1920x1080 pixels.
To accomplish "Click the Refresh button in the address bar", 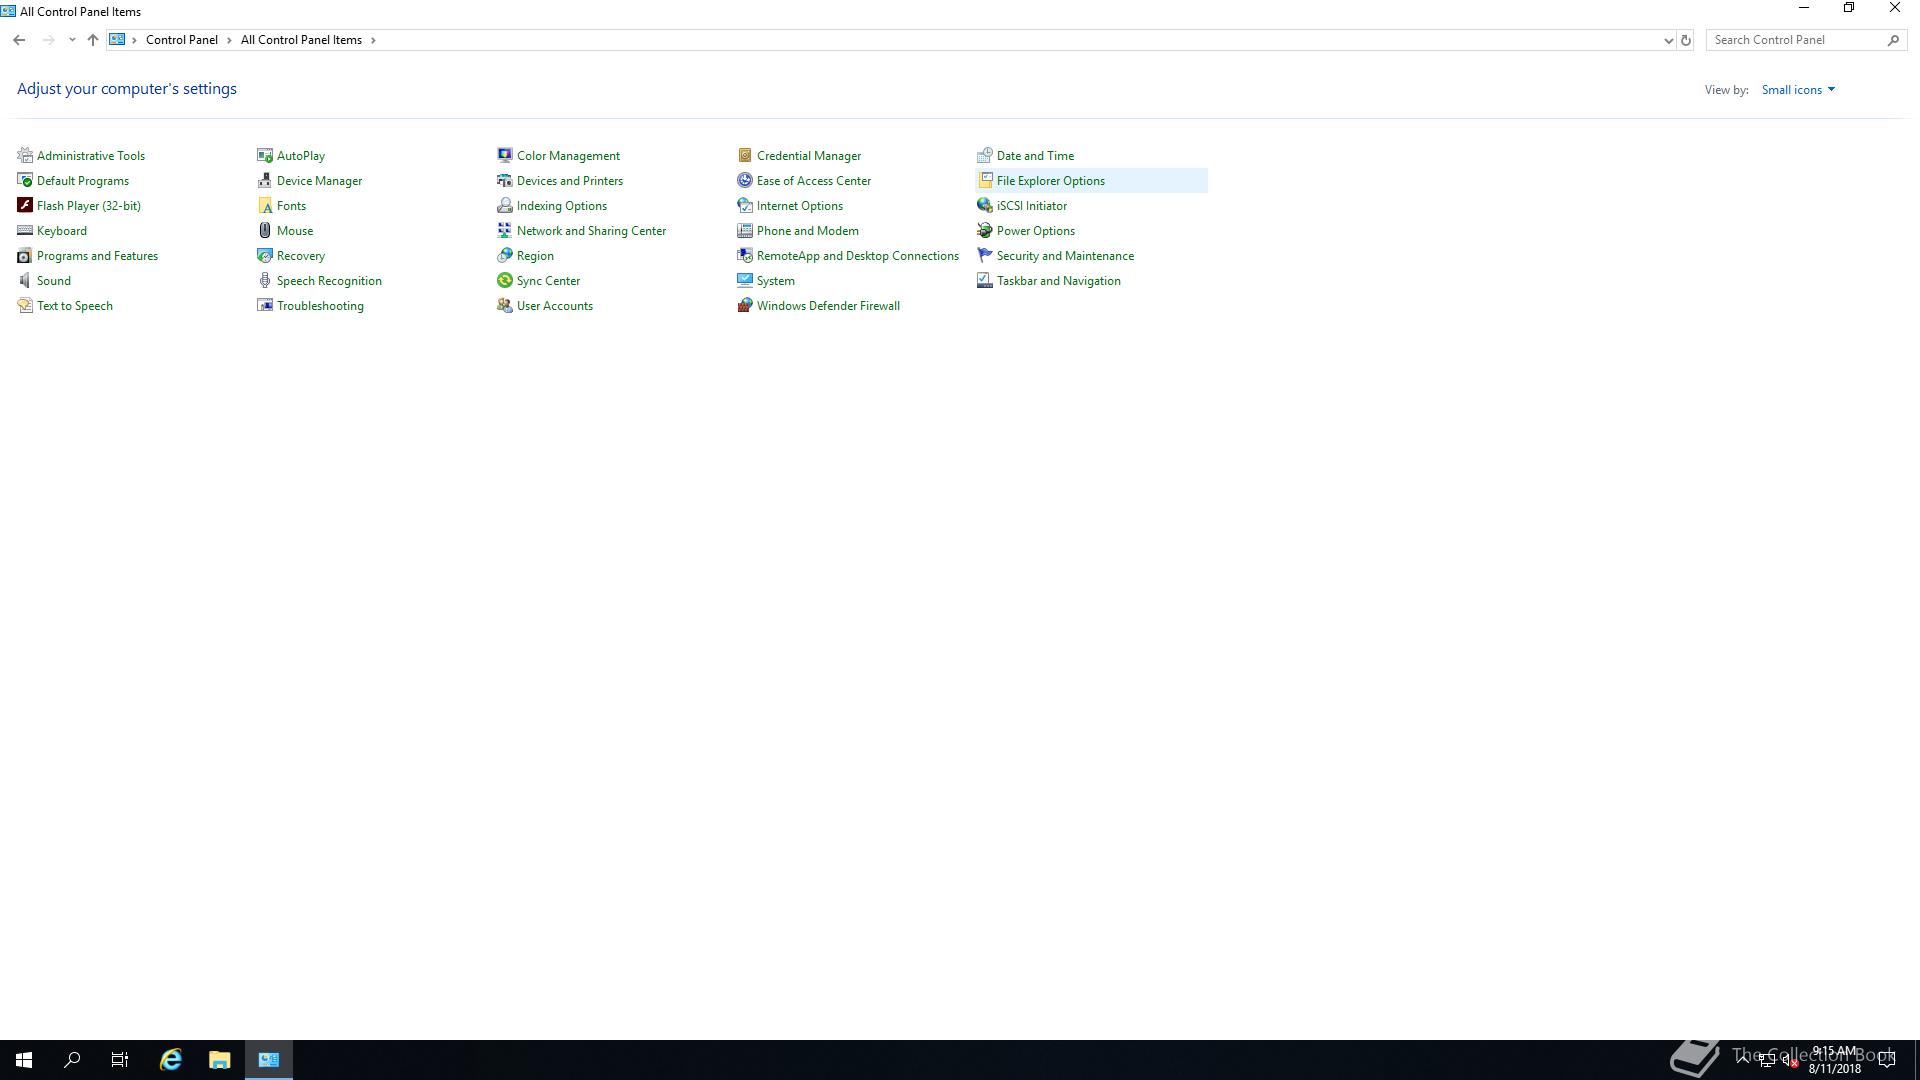I will (1686, 40).
